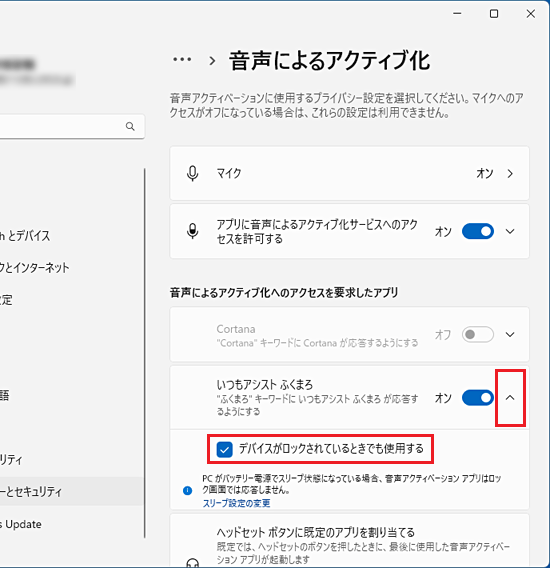Click the ヘッドセット ボタンに既定のアプリを割り当てる row
Image resolution: width=550 pixels, height=568 pixels.
349,541
